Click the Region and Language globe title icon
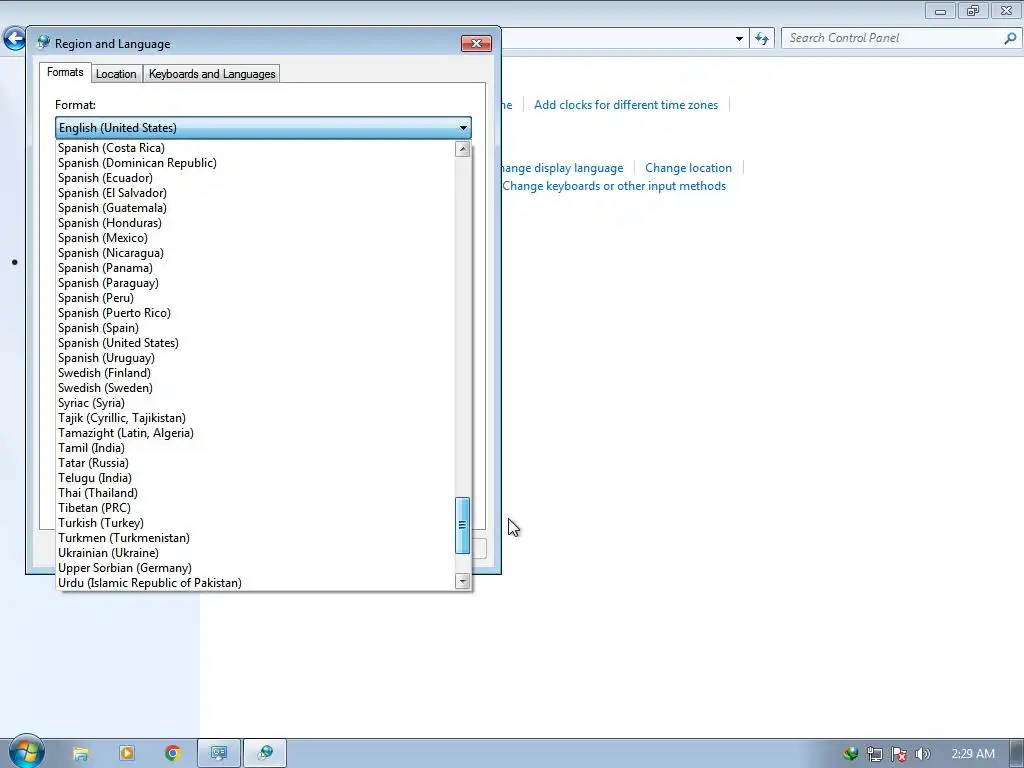 tap(43, 43)
